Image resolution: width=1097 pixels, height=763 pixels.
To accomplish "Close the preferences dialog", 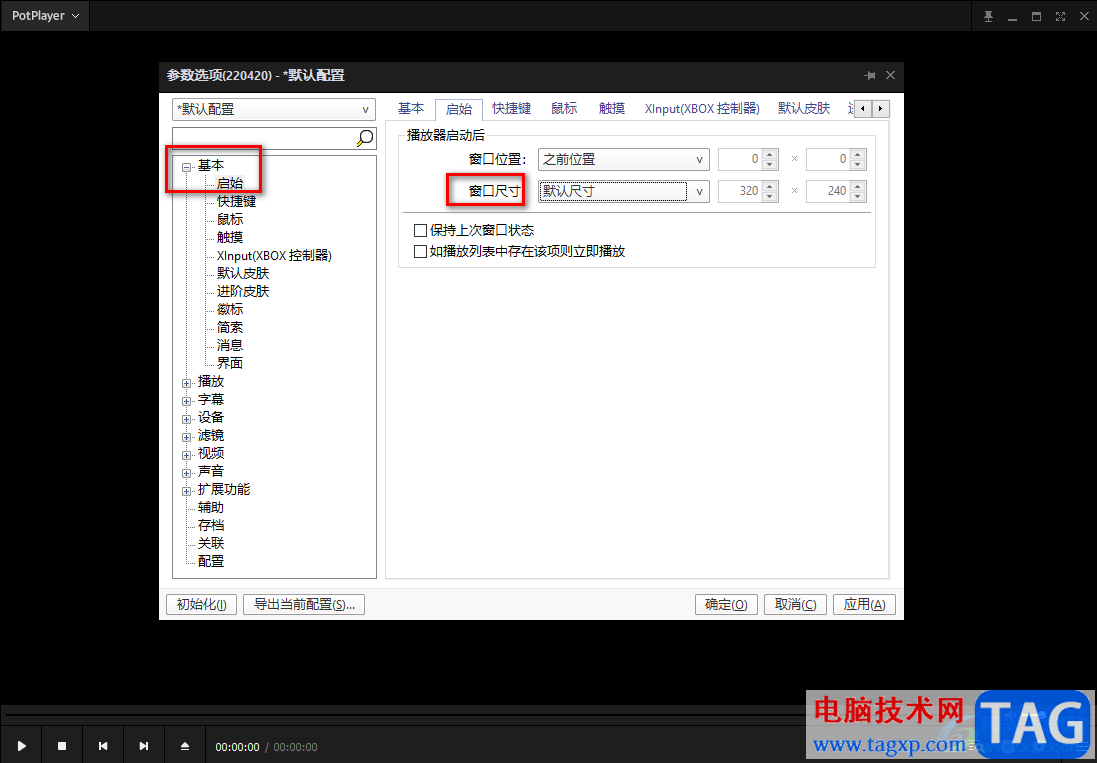I will tap(890, 76).
